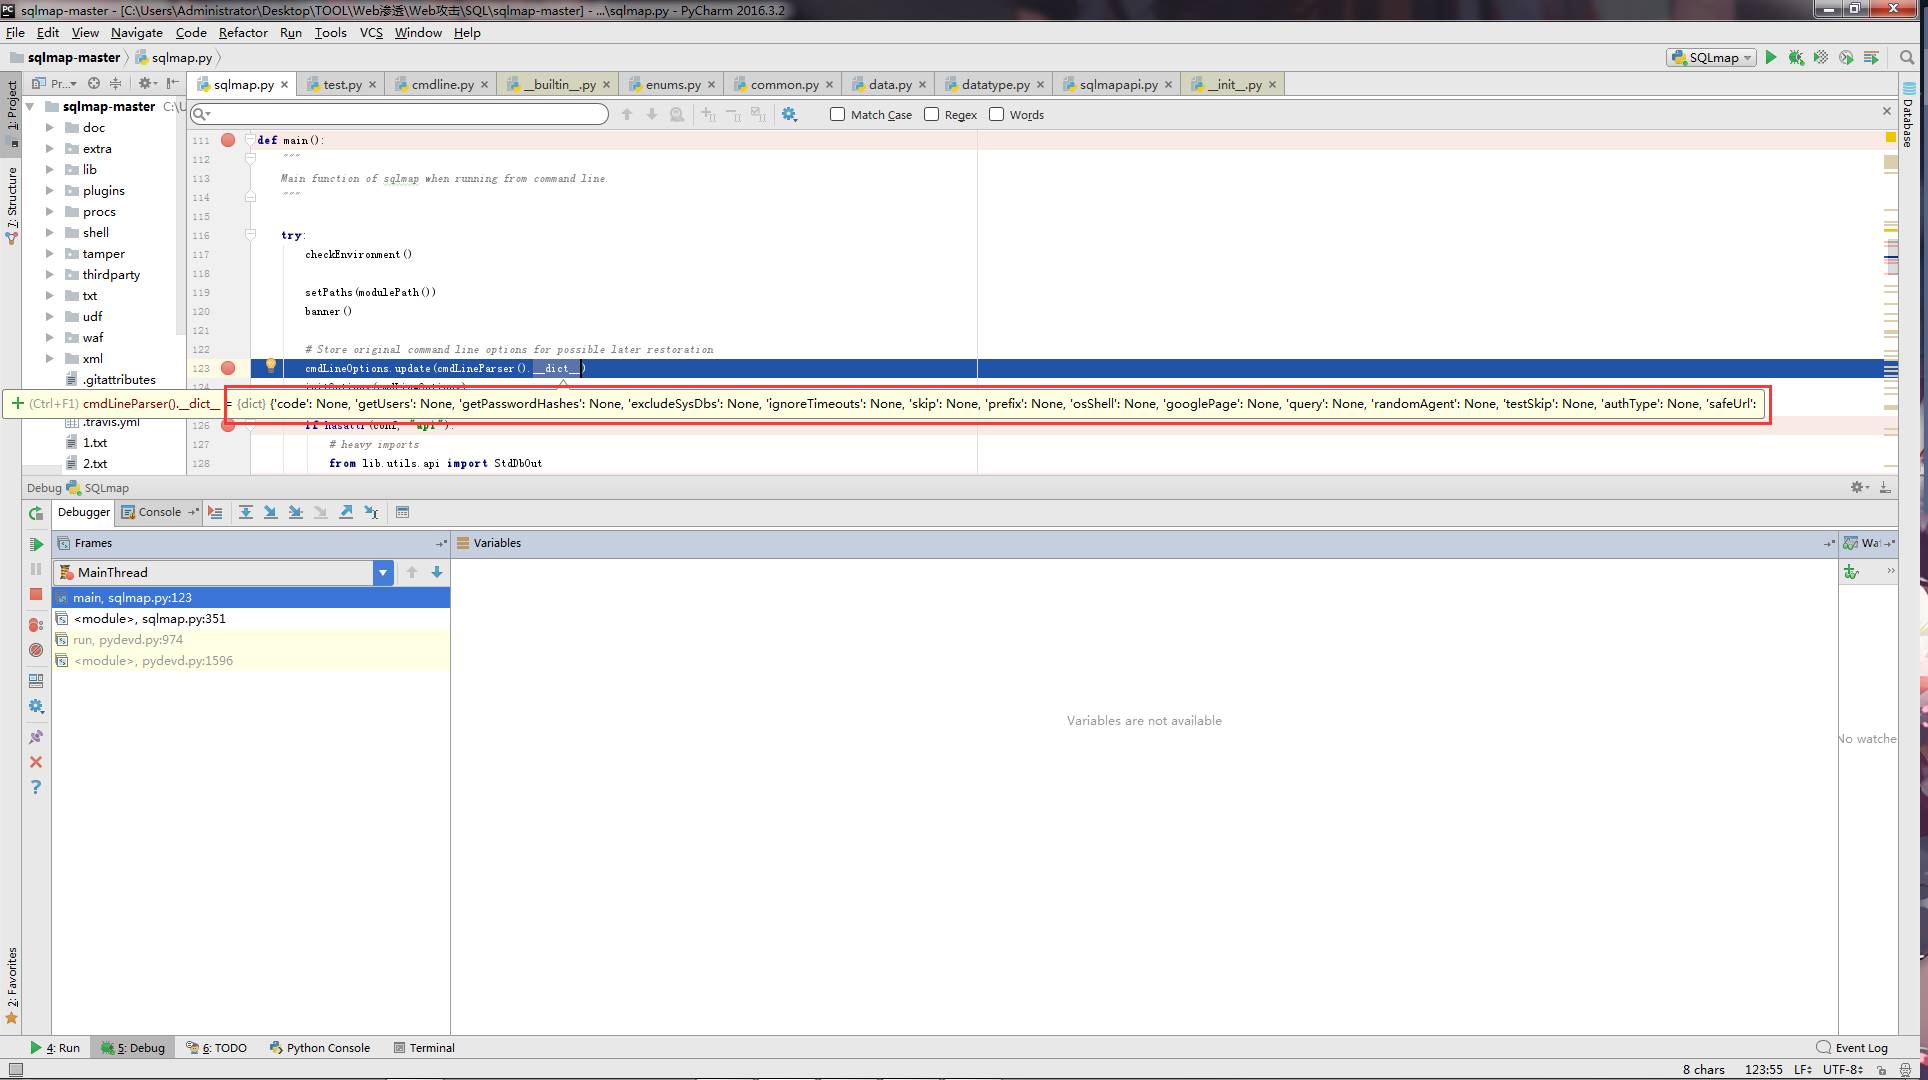
Task: View breakpoints in debug sidebar
Action: tap(36, 625)
